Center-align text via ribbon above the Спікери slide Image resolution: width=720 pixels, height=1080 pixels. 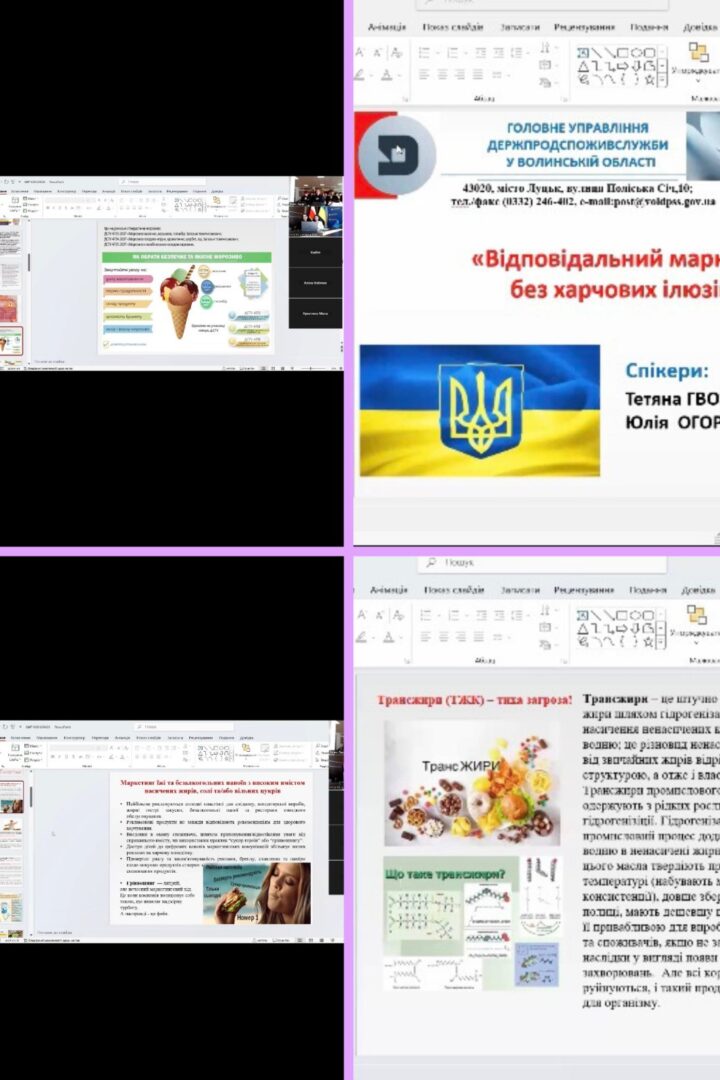[442, 74]
